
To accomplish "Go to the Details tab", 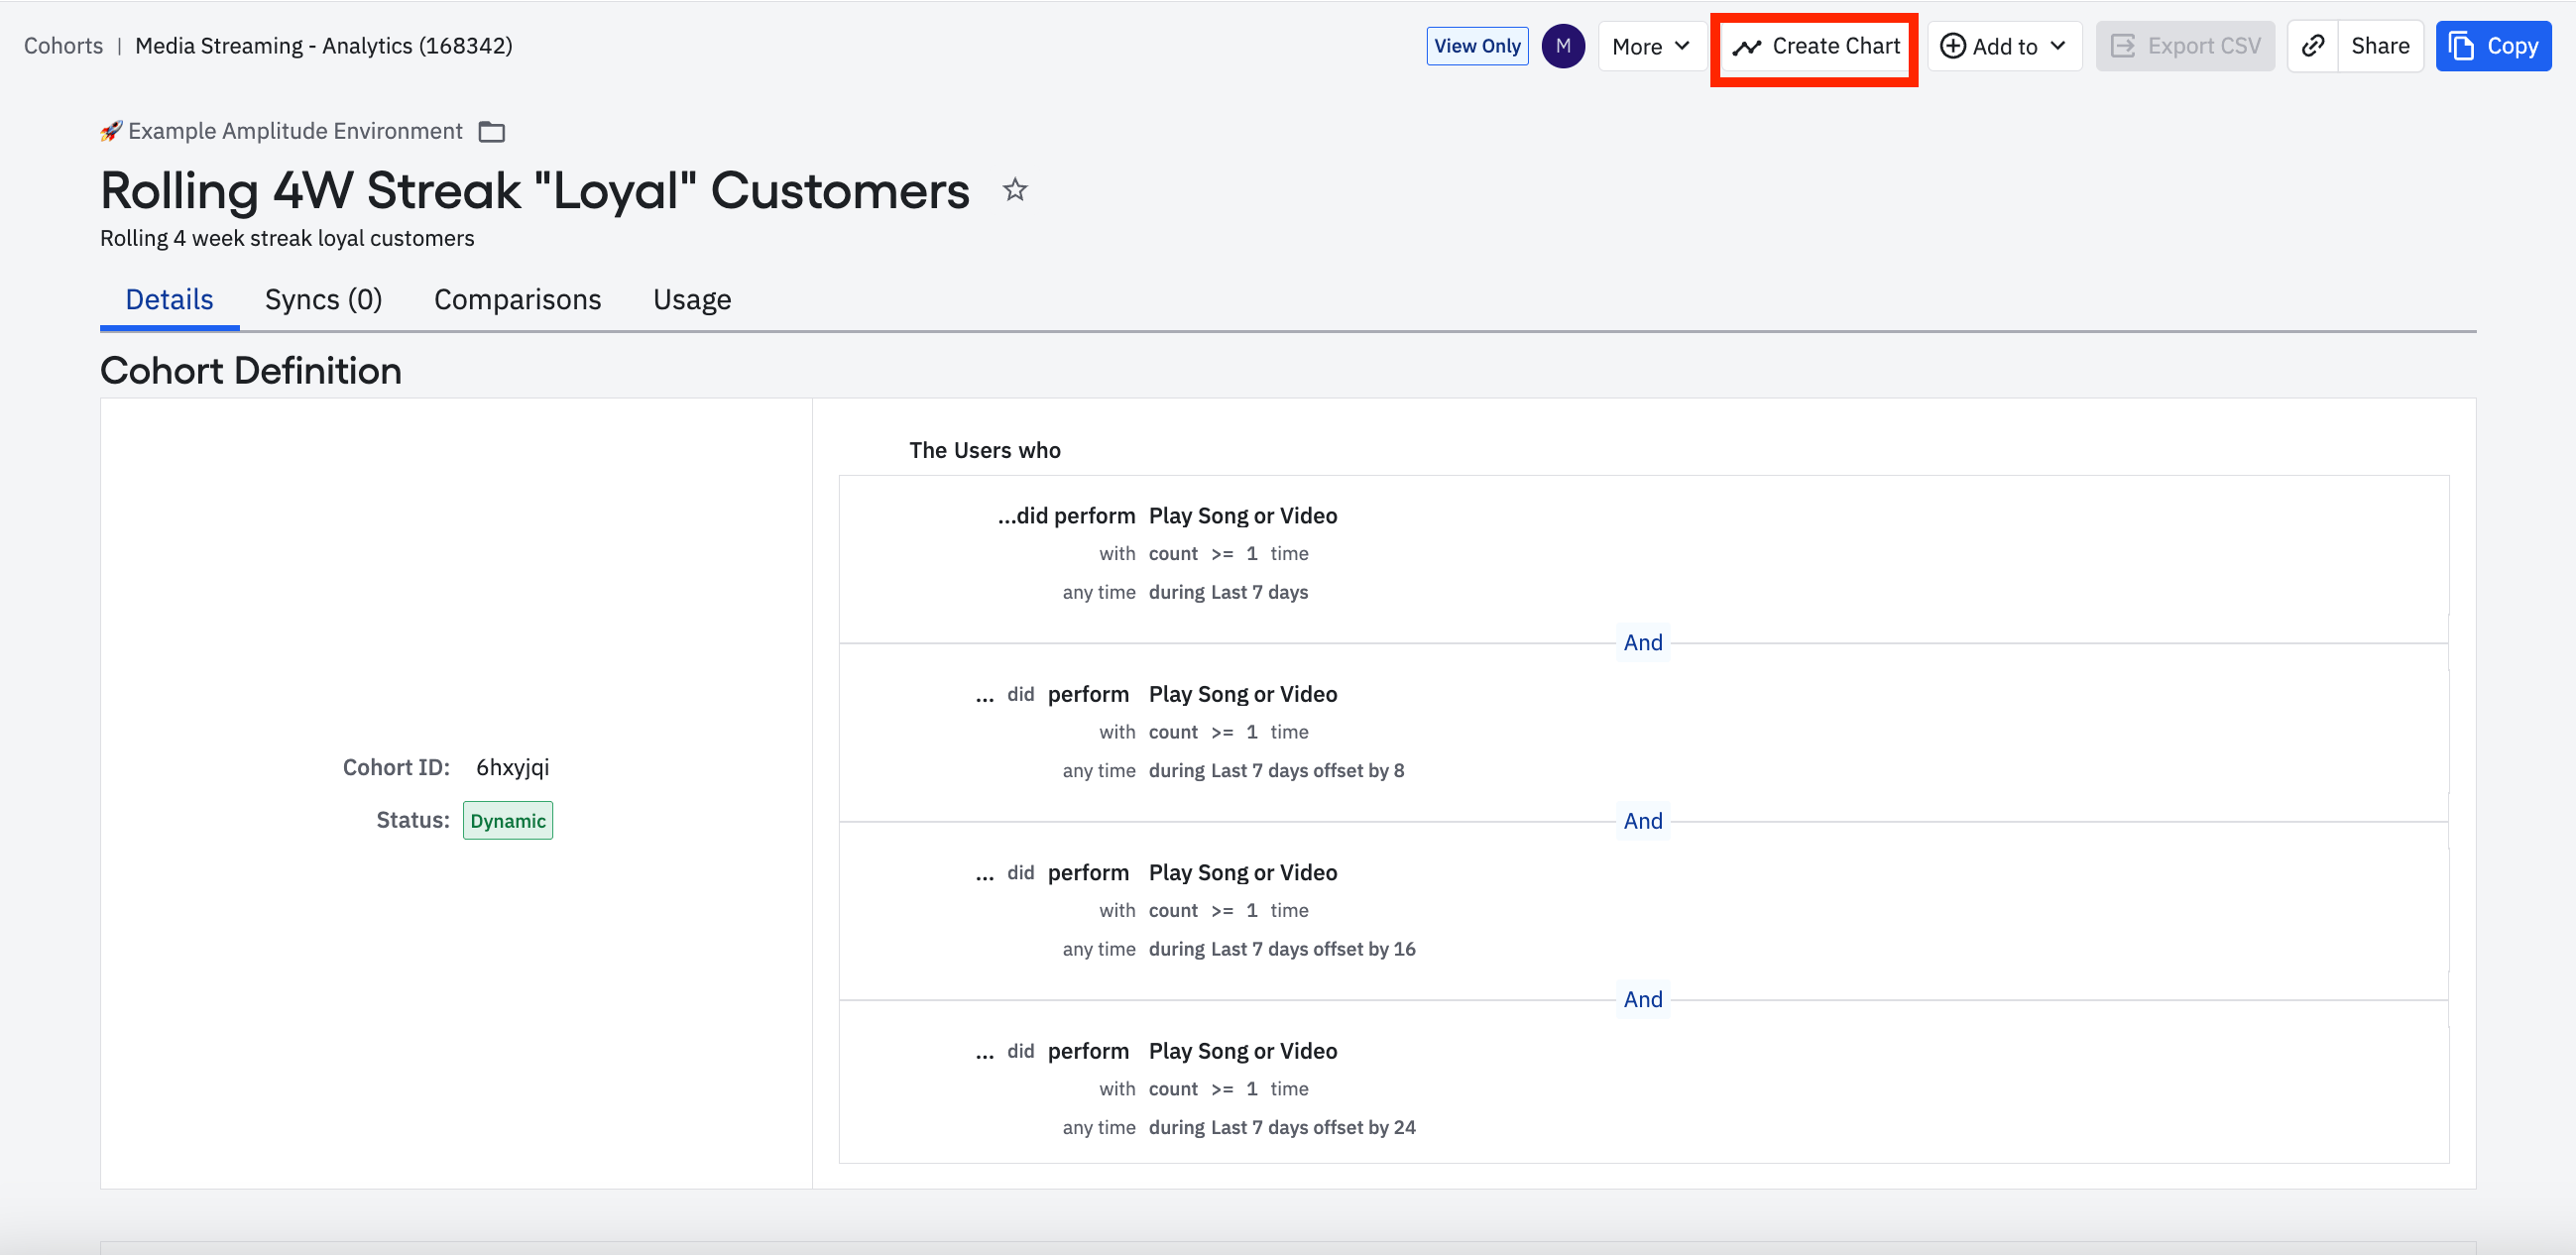I will click(x=169, y=299).
